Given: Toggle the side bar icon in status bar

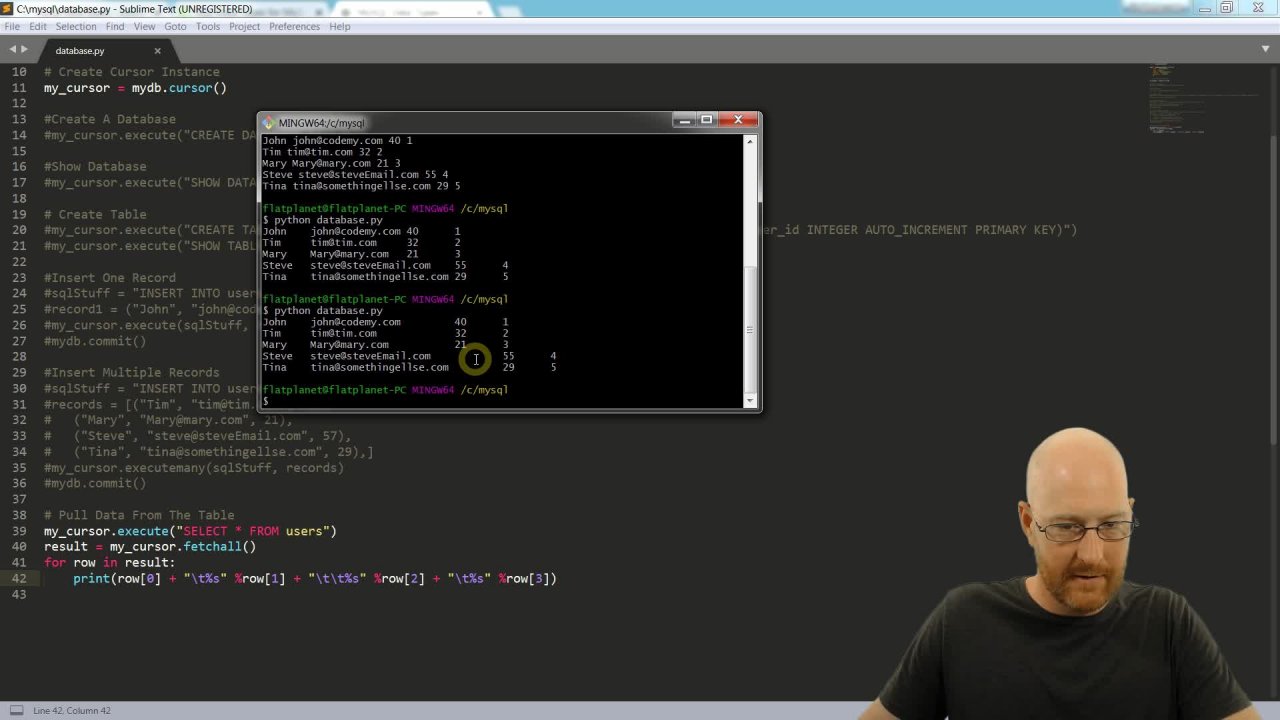Looking at the screenshot, I should 16,710.
